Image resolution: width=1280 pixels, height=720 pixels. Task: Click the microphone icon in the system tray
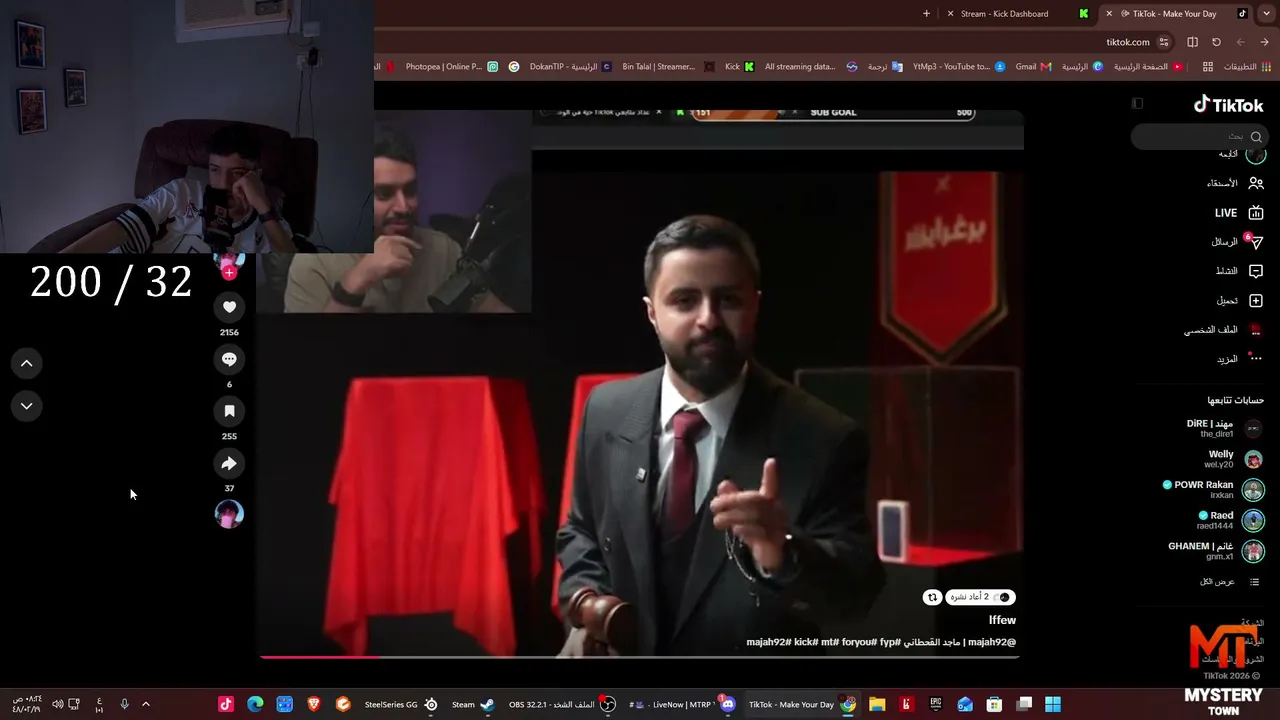[124, 704]
